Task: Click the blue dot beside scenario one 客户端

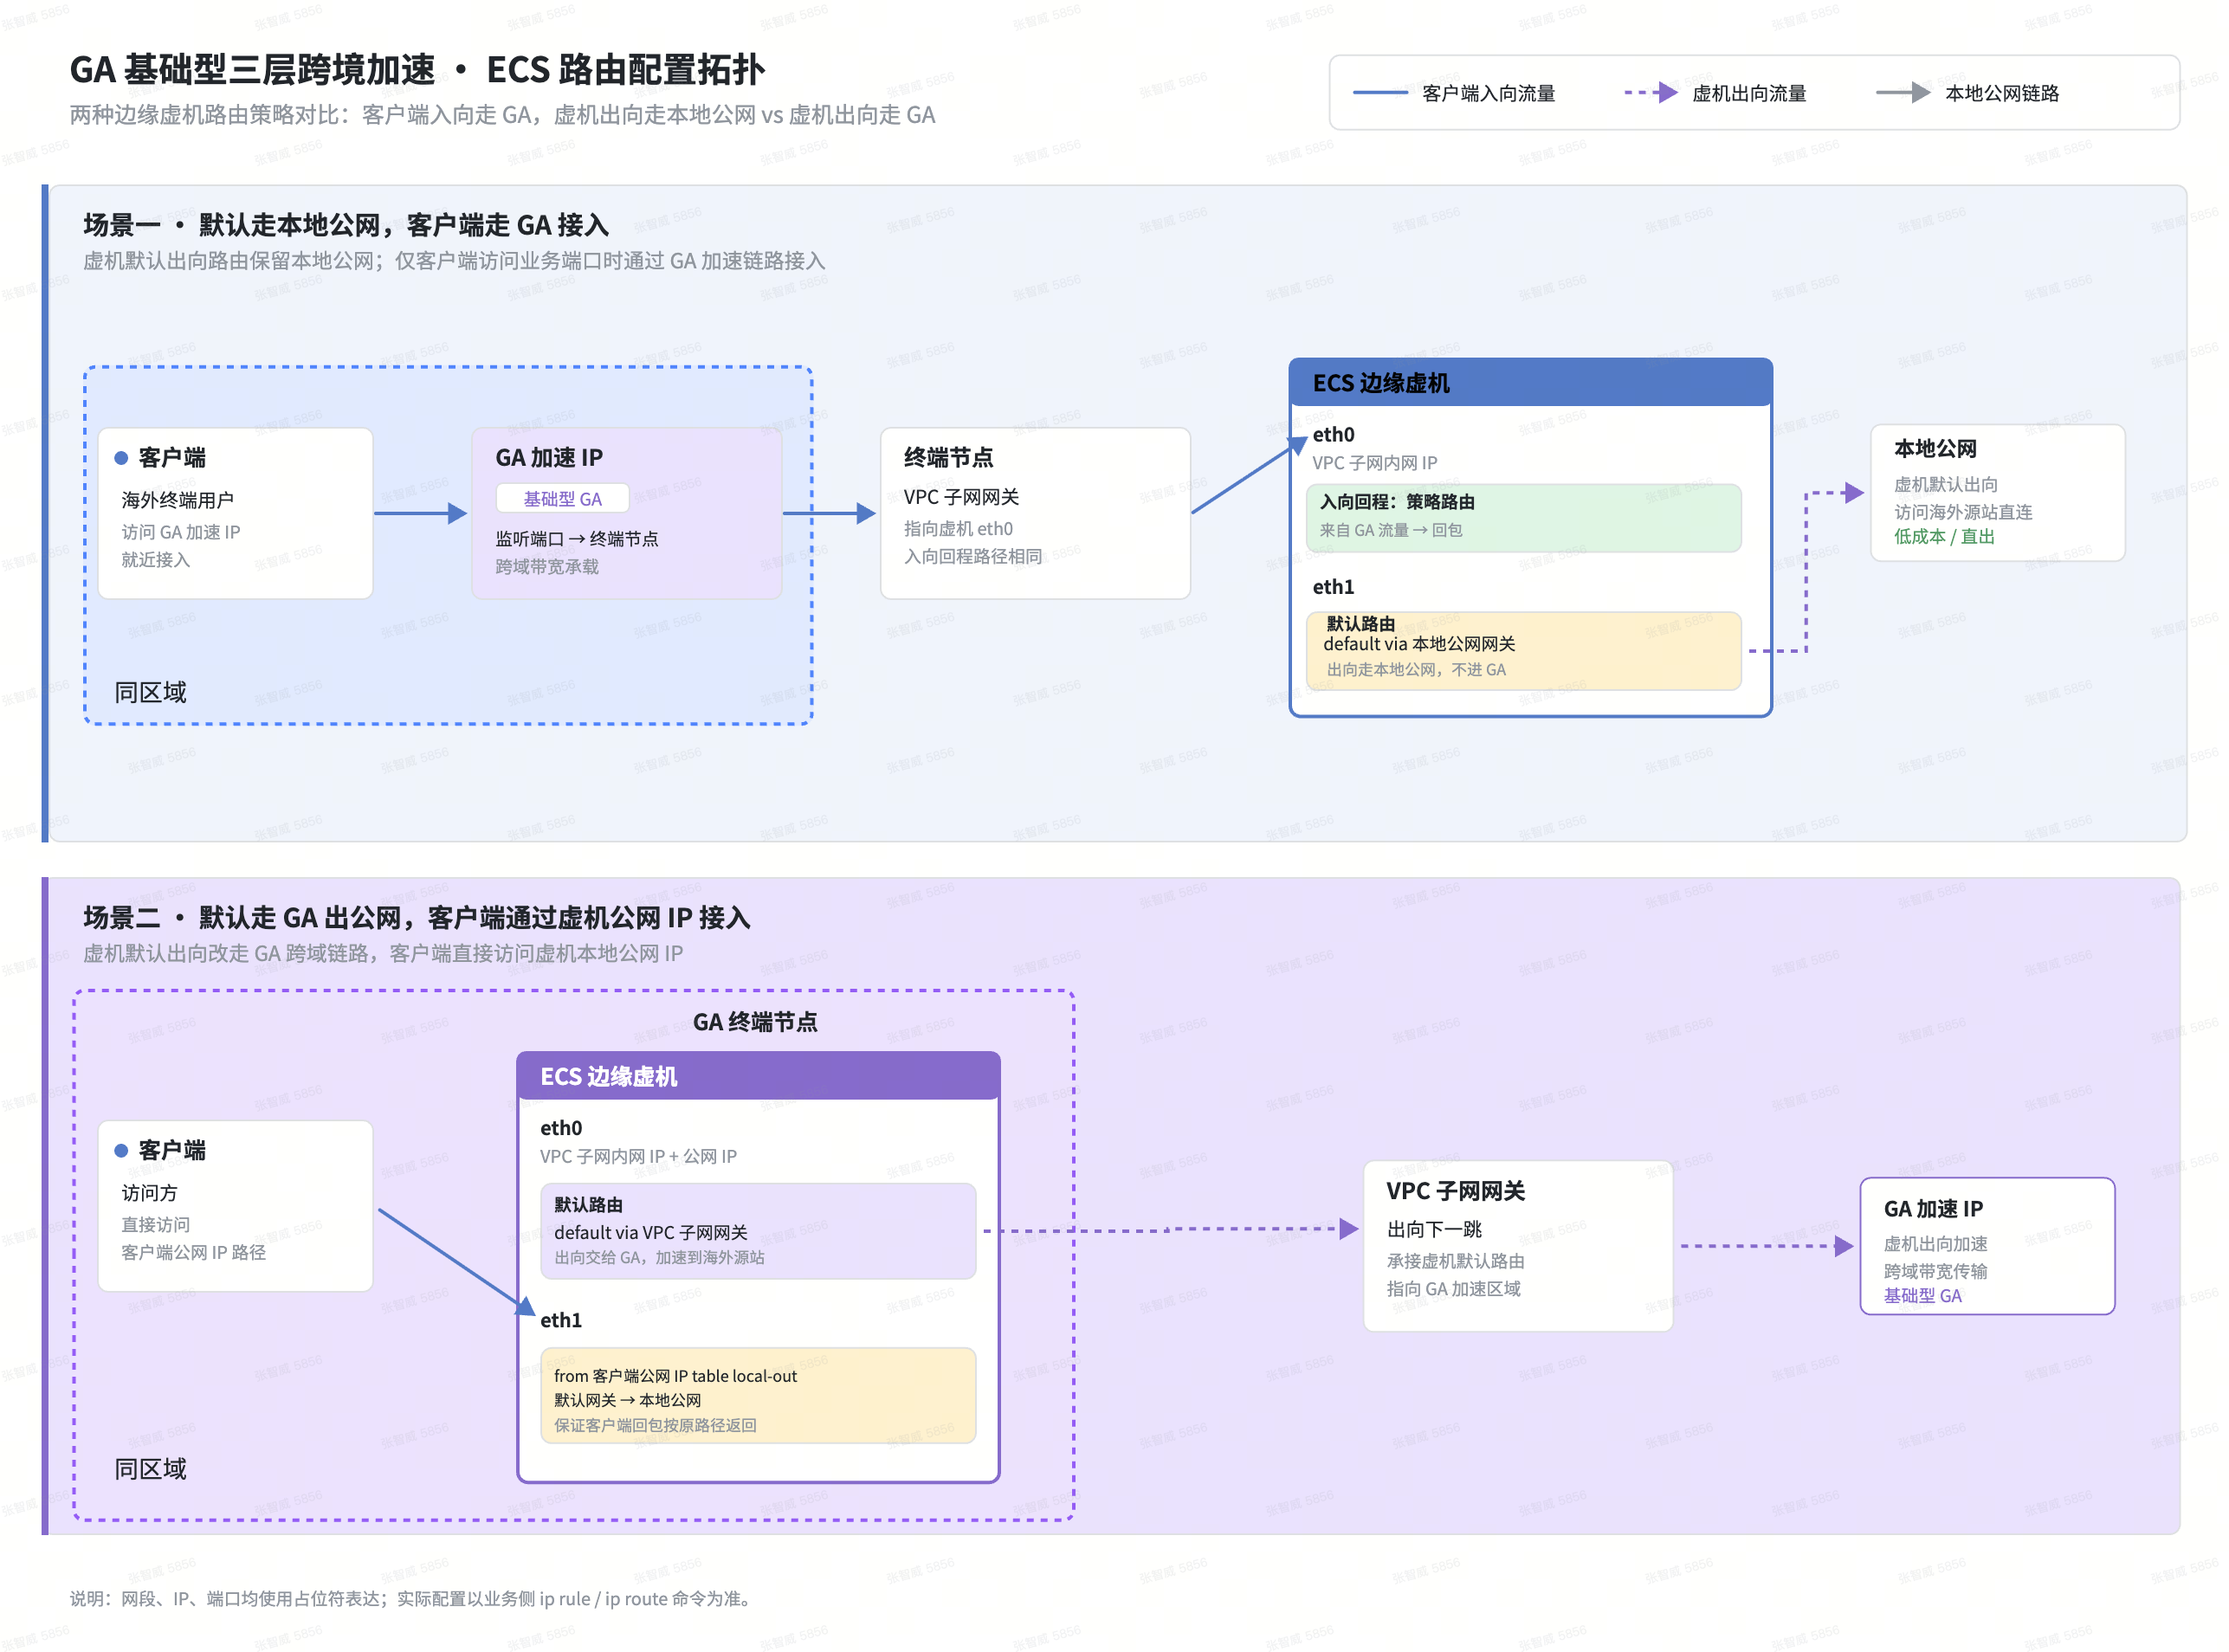Action: coord(121,458)
